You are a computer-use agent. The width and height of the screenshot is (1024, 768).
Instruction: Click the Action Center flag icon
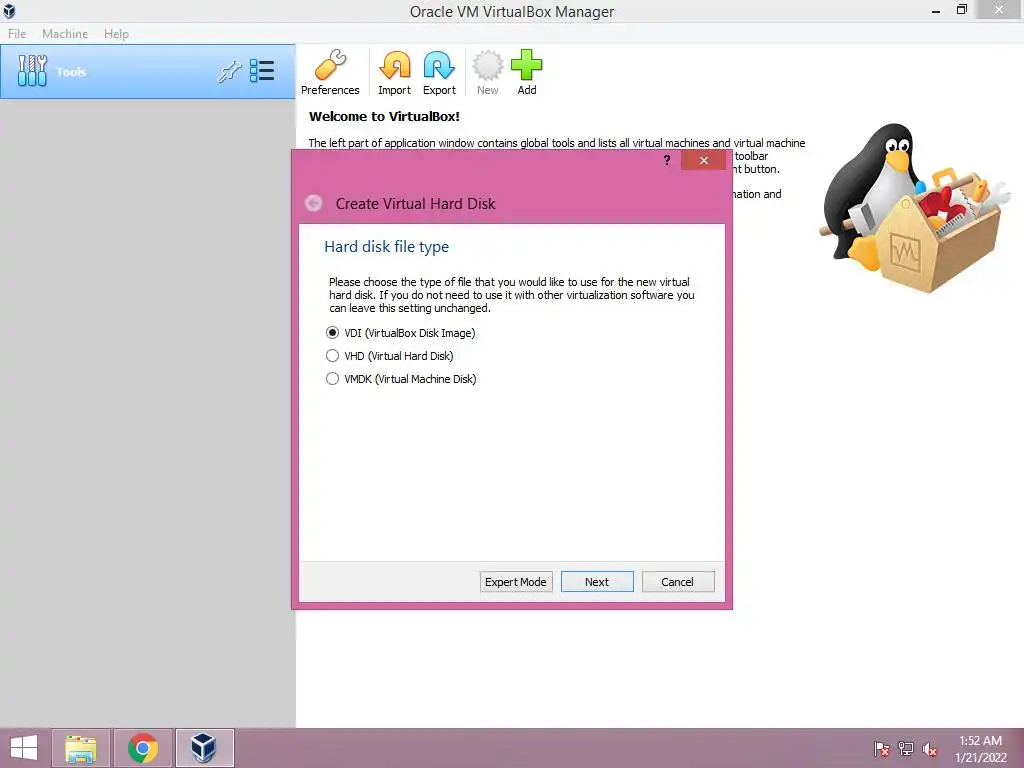tap(881, 749)
